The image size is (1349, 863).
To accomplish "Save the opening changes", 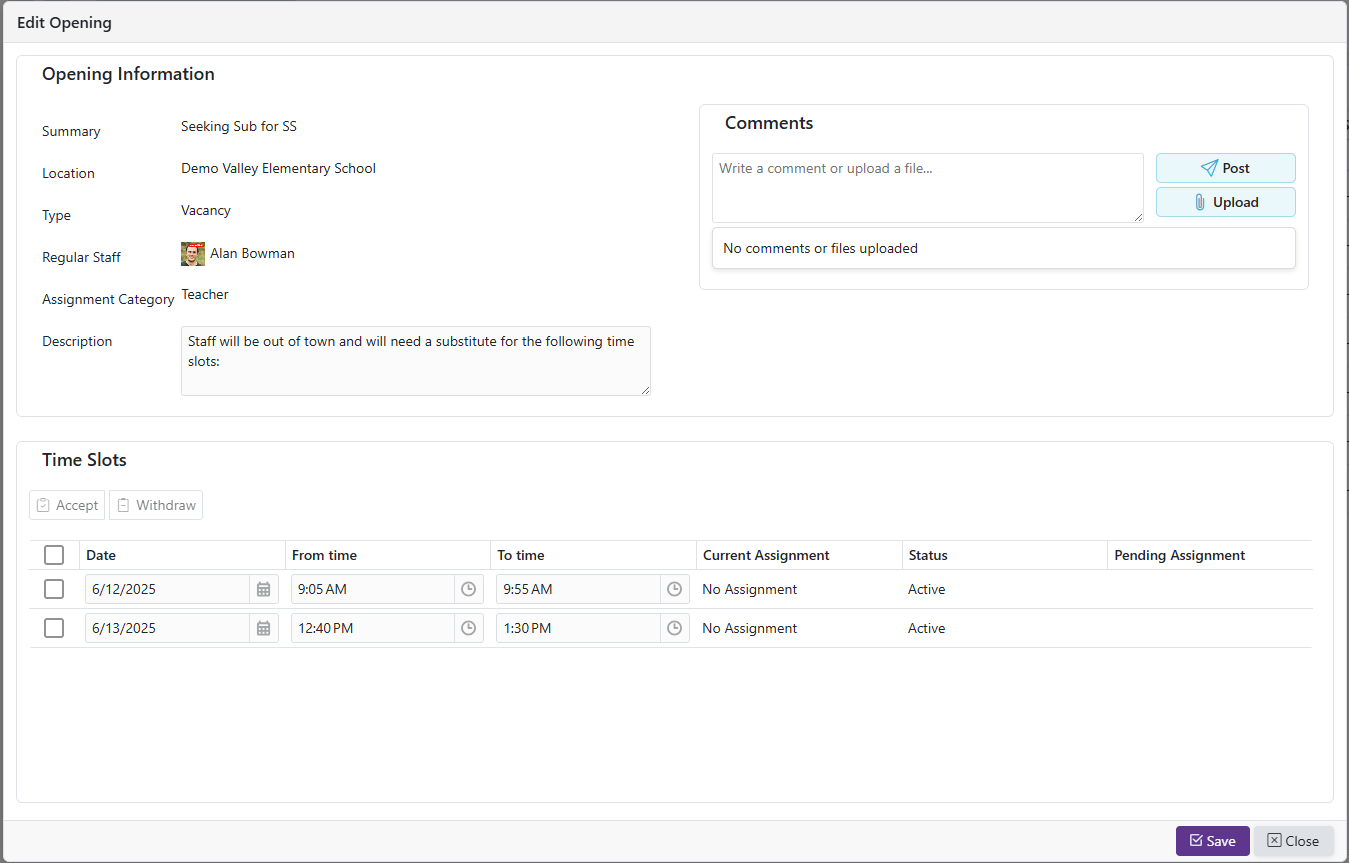I will coord(1212,841).
